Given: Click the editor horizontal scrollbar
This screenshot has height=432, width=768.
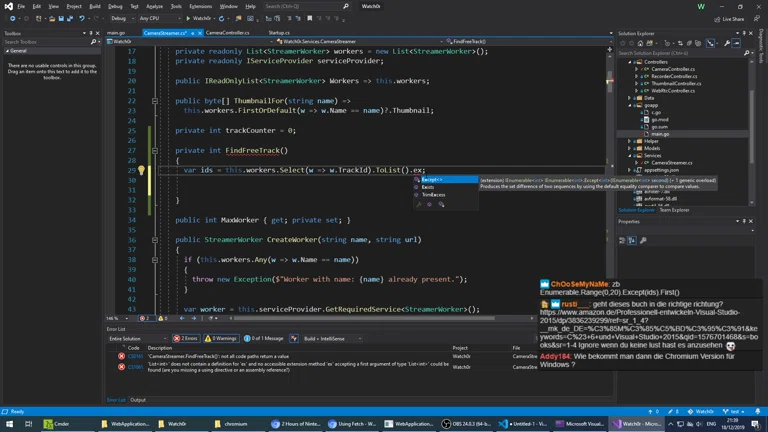Looking at the screenshot, I should (x=363, y=318).
